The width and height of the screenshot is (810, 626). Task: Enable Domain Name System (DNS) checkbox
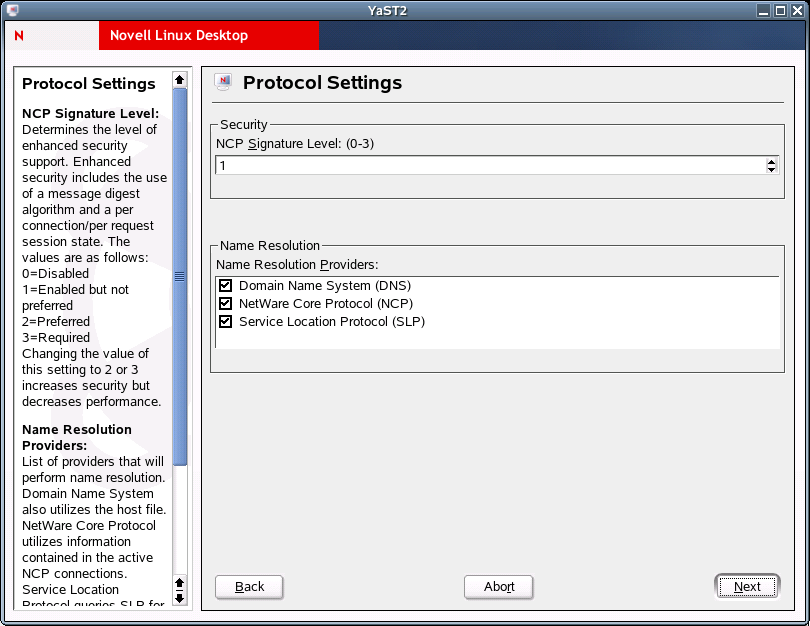(x=225, y=286)
